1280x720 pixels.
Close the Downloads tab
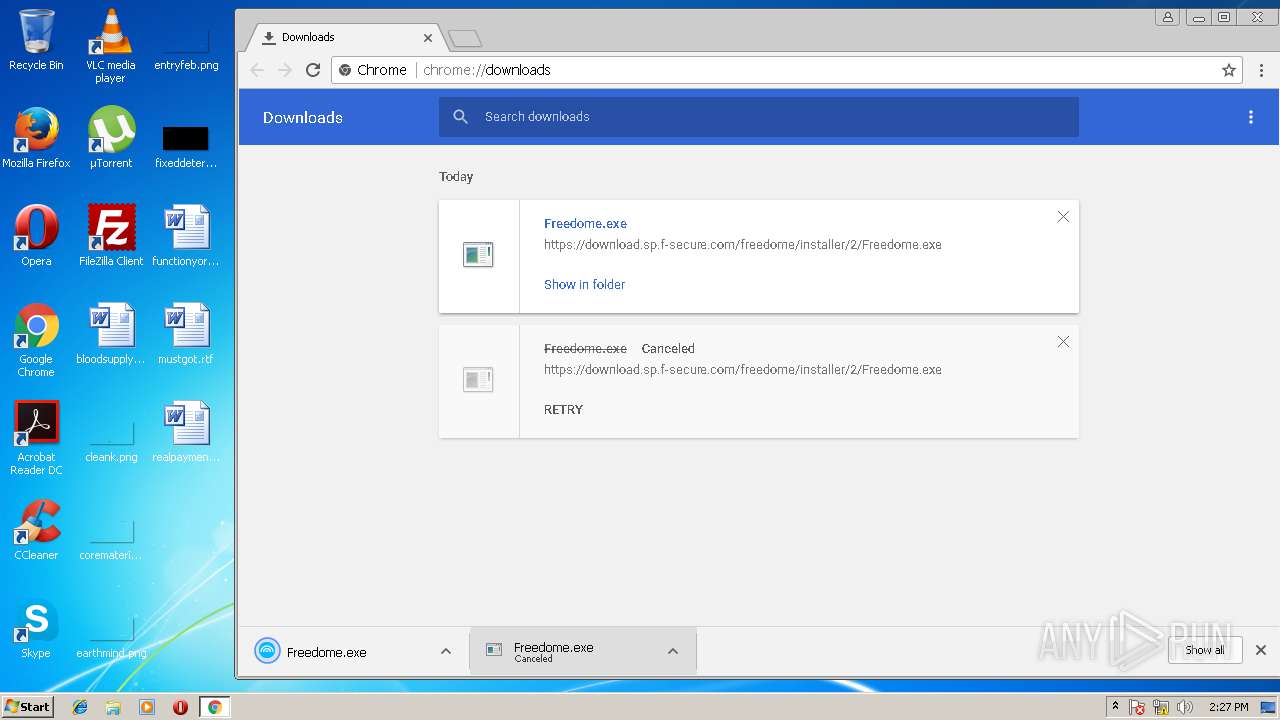point(428,38)
